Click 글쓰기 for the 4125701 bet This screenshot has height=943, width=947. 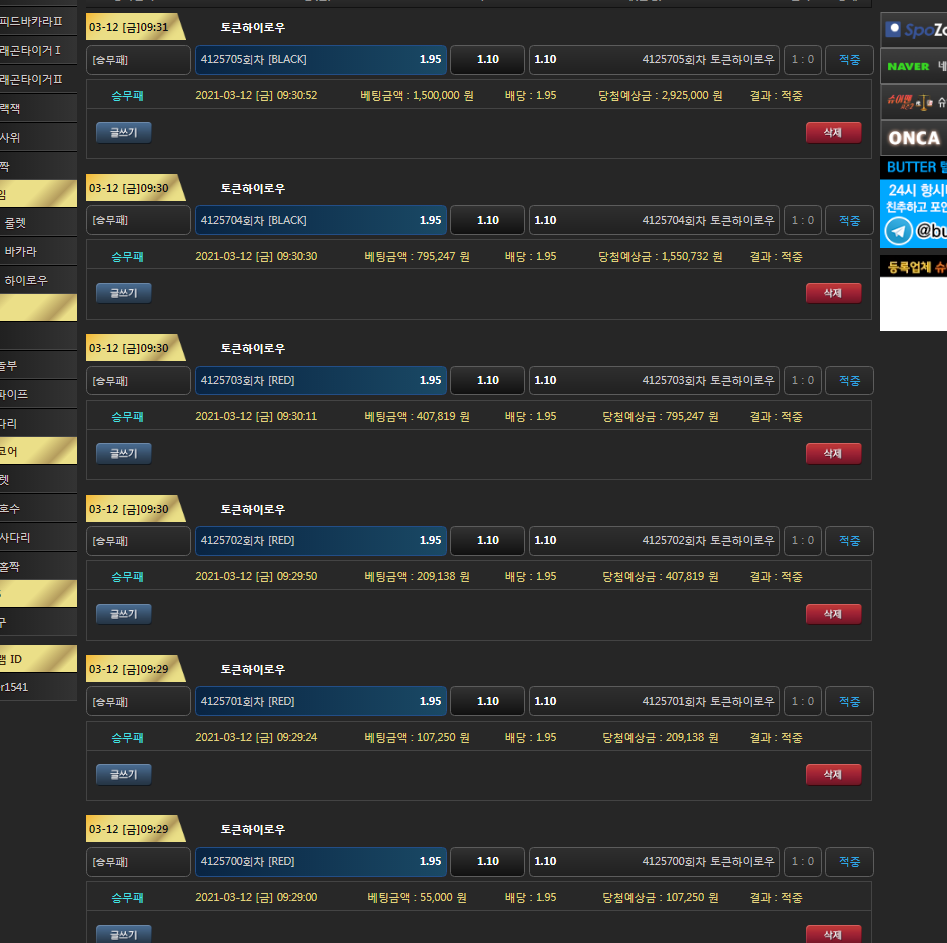click(x=124, y=774)
